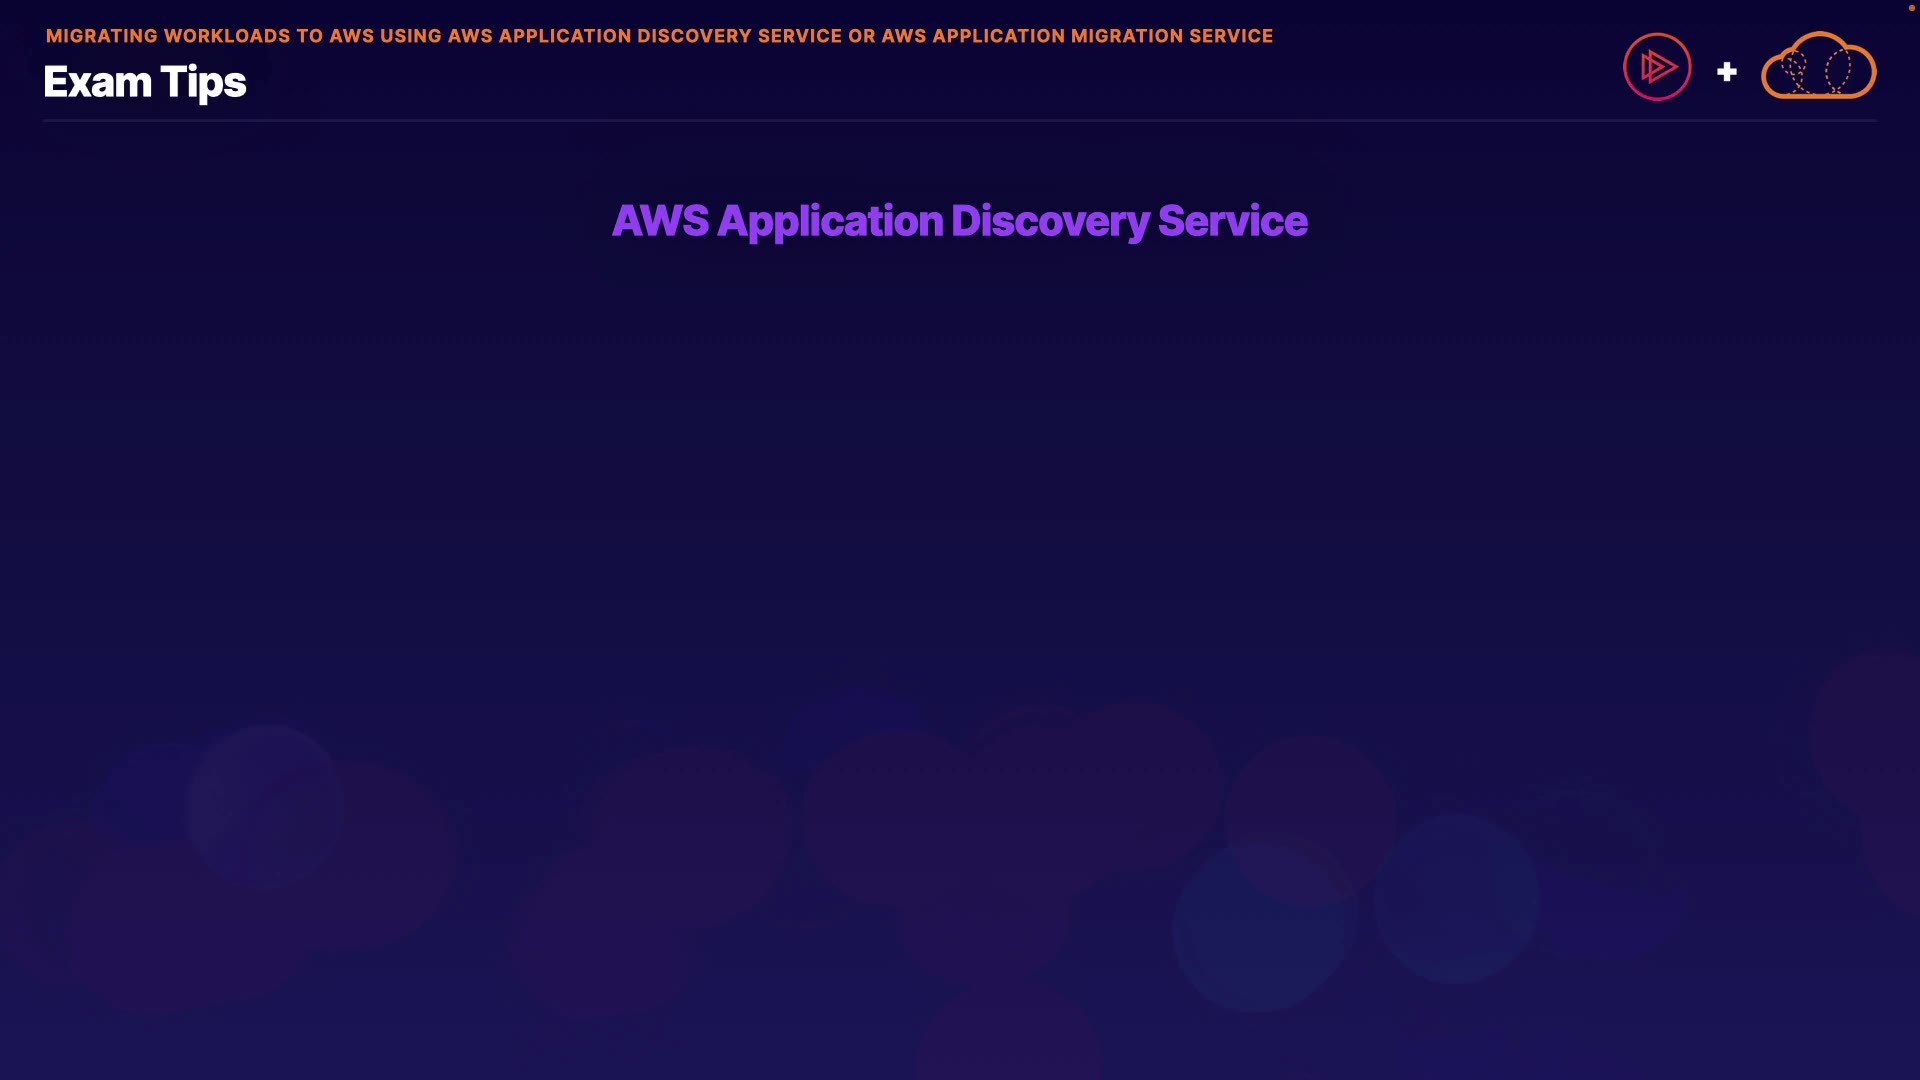Click 'MIGRATION SERVICE' at end of orange subtitle
1920x1080 pixels.
(1172, 36)
